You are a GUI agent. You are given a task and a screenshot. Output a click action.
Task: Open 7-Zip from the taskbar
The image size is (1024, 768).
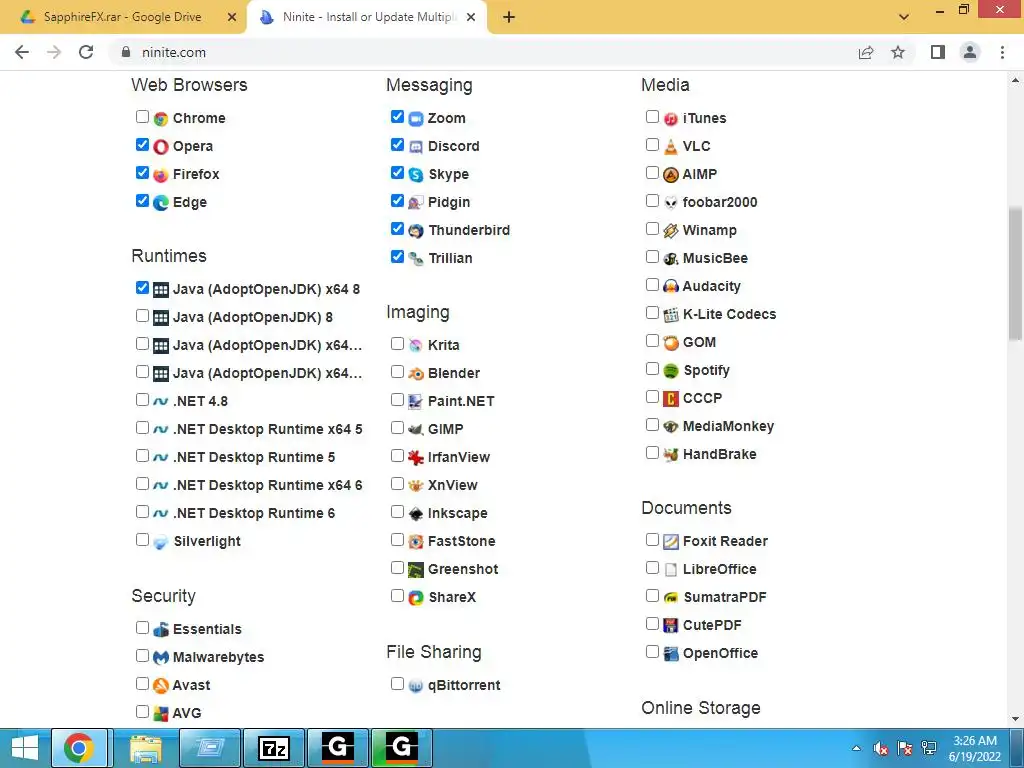(x=274, y=748)
